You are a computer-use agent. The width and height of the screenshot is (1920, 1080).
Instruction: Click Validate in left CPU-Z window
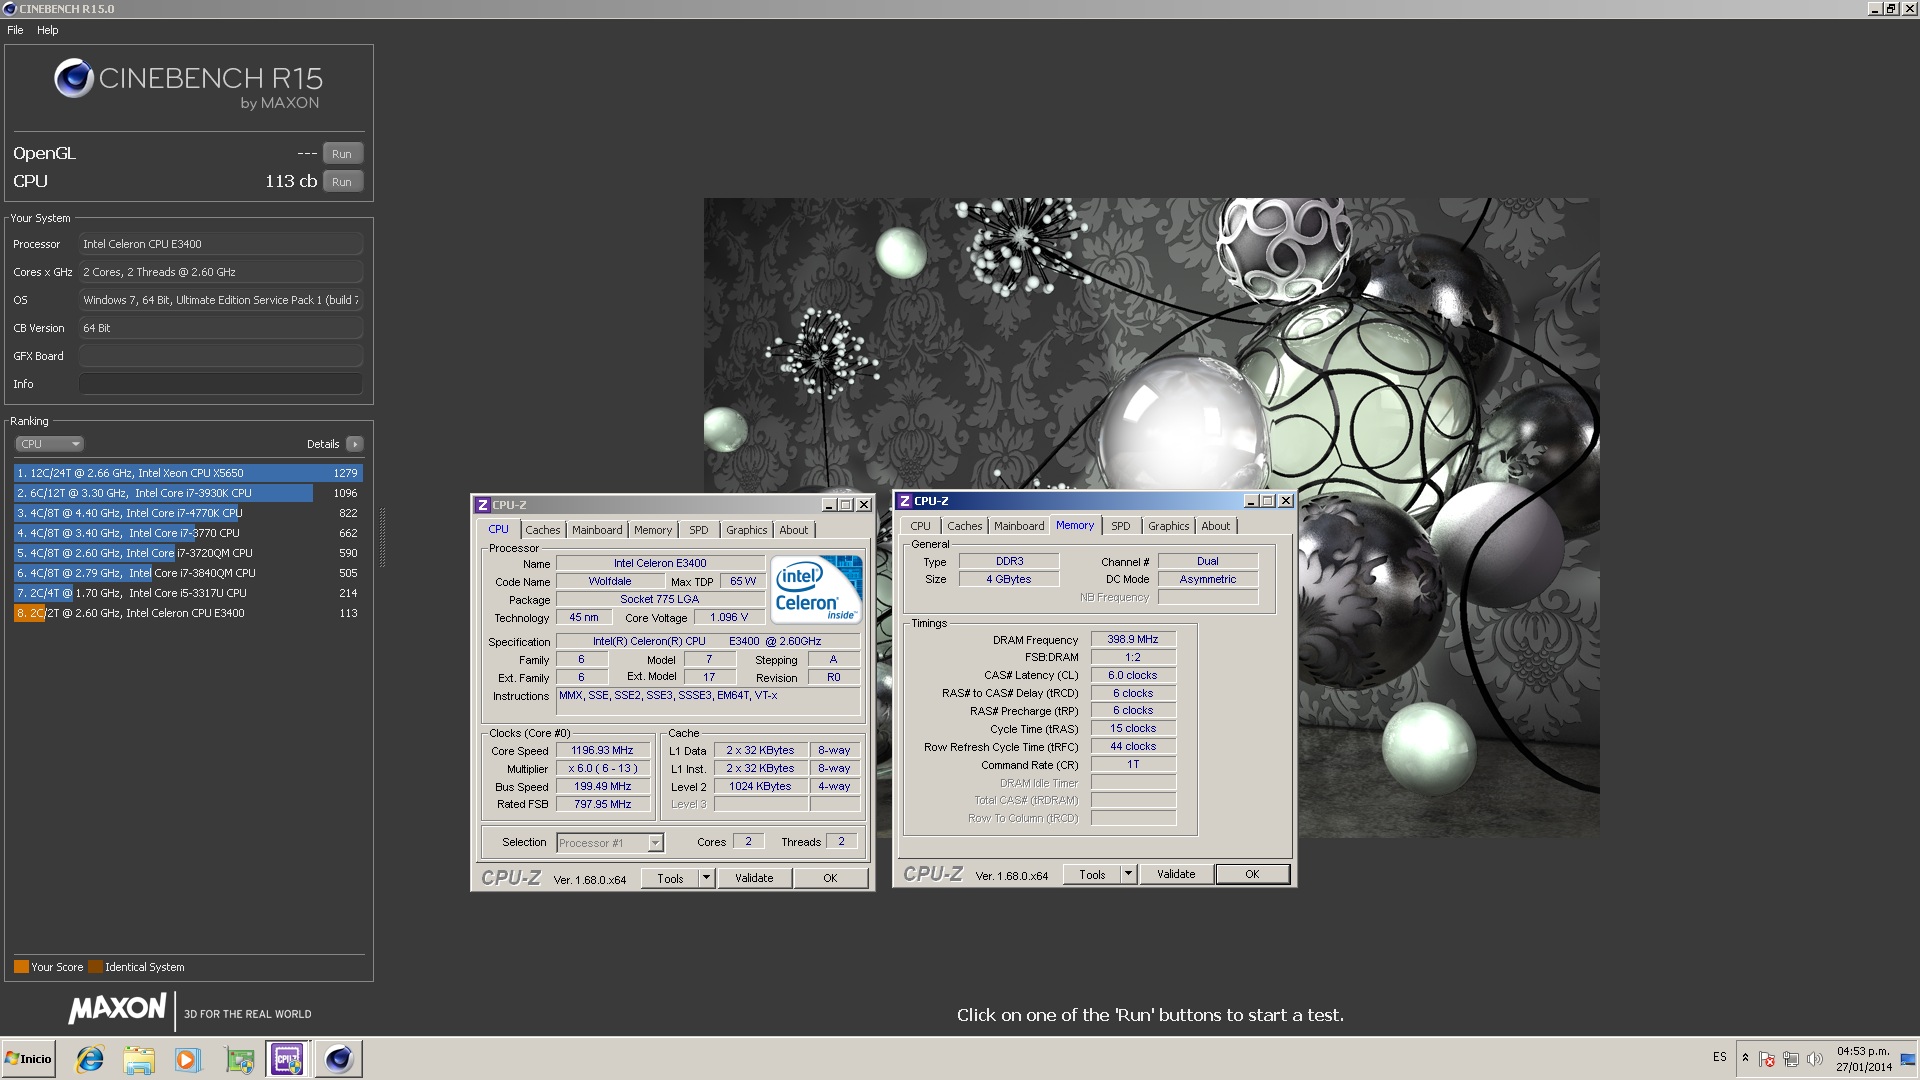[754, 878]
